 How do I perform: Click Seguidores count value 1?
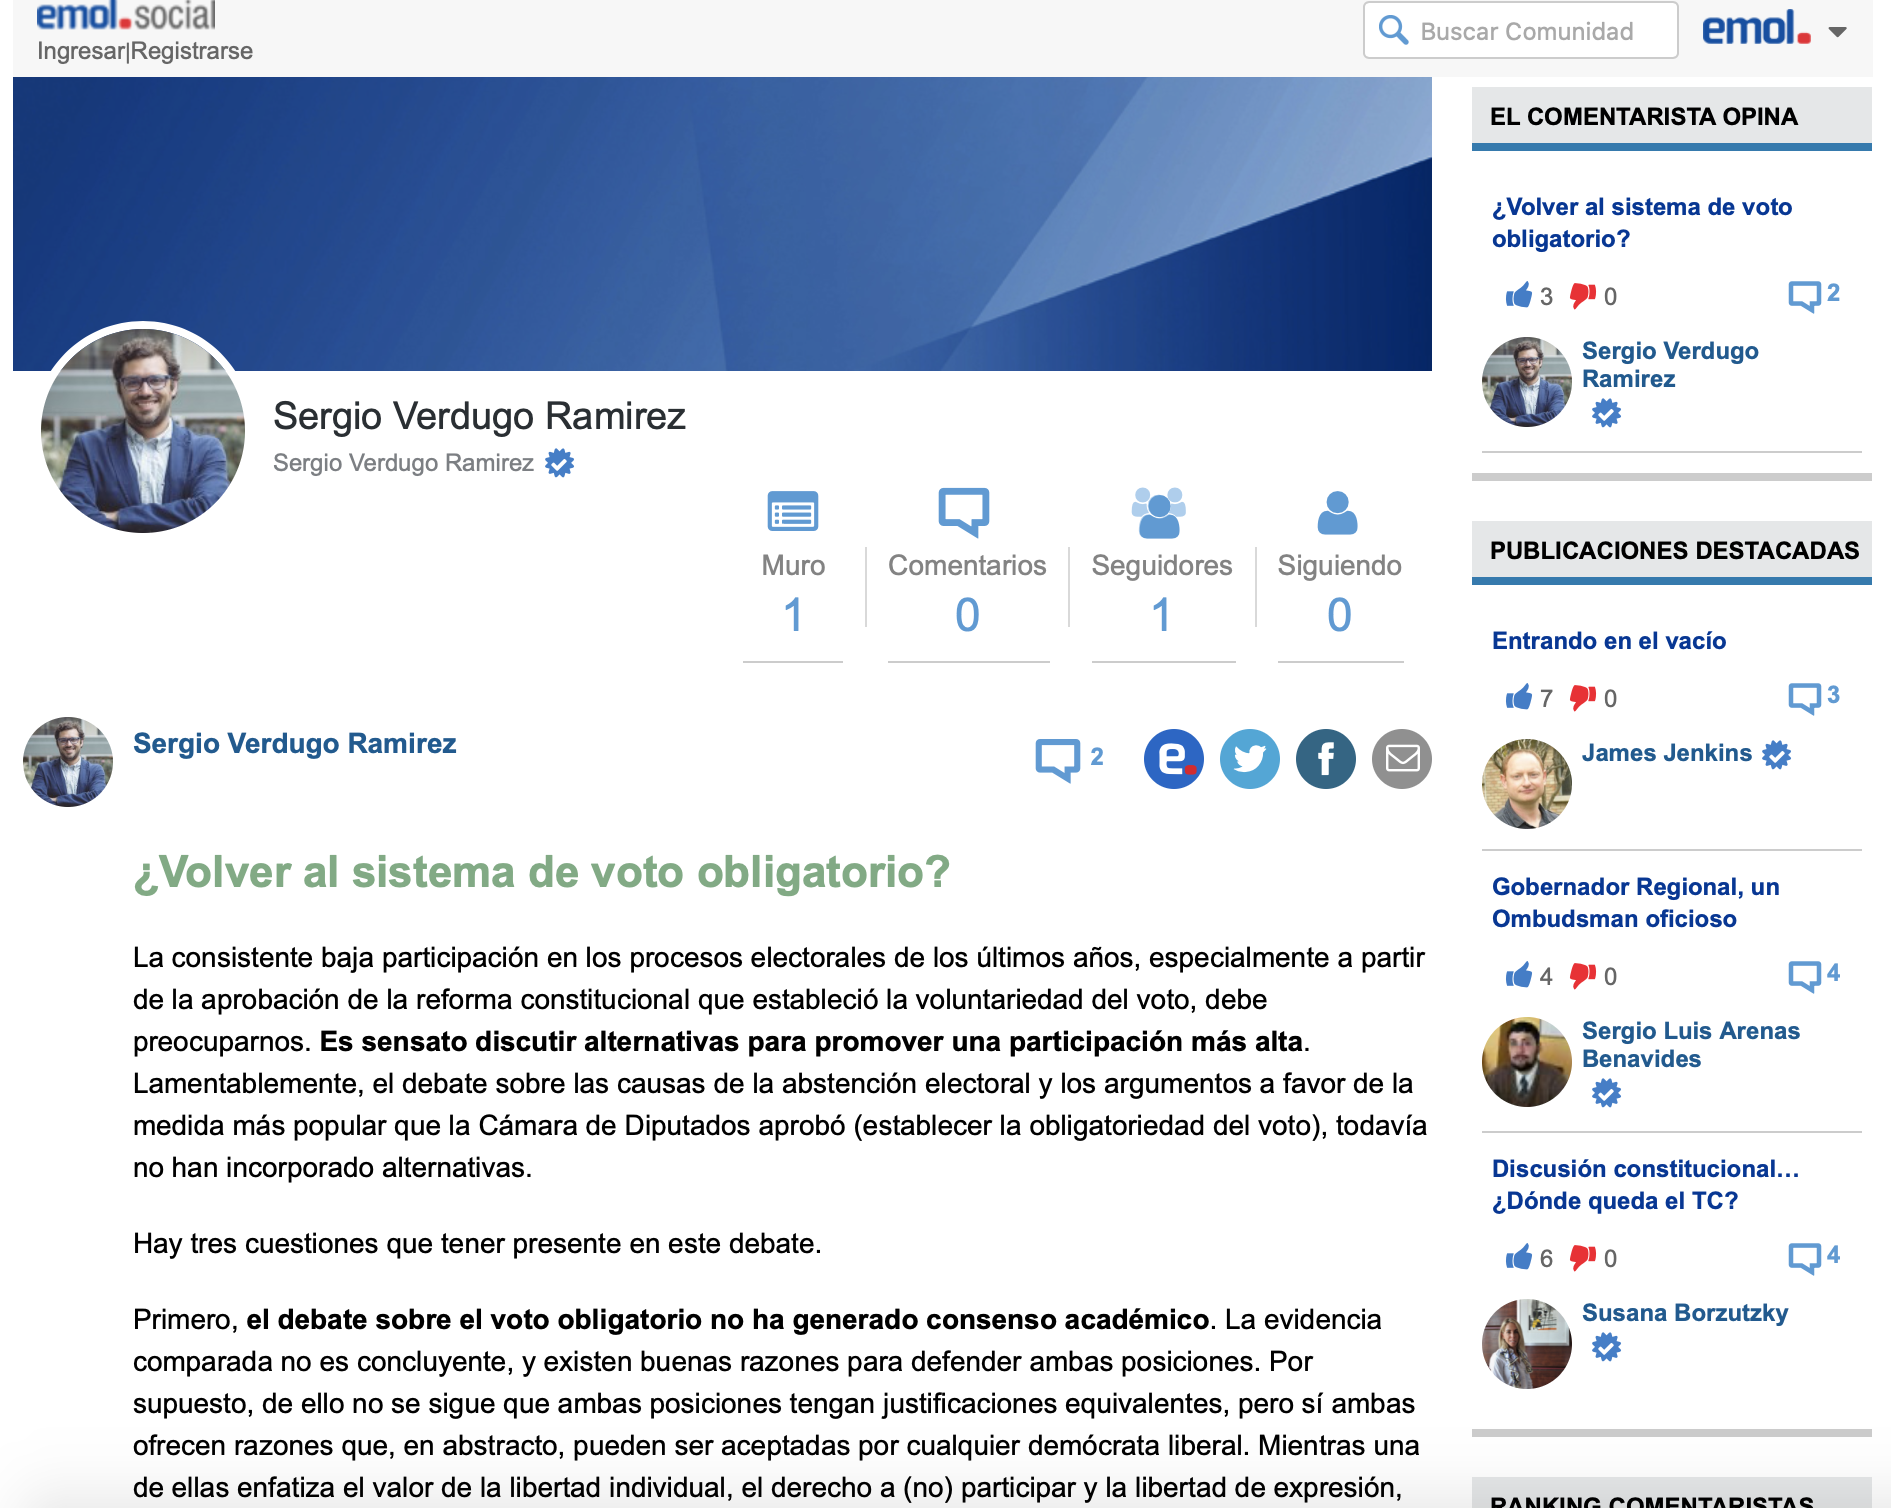[x=1161, y=614]
